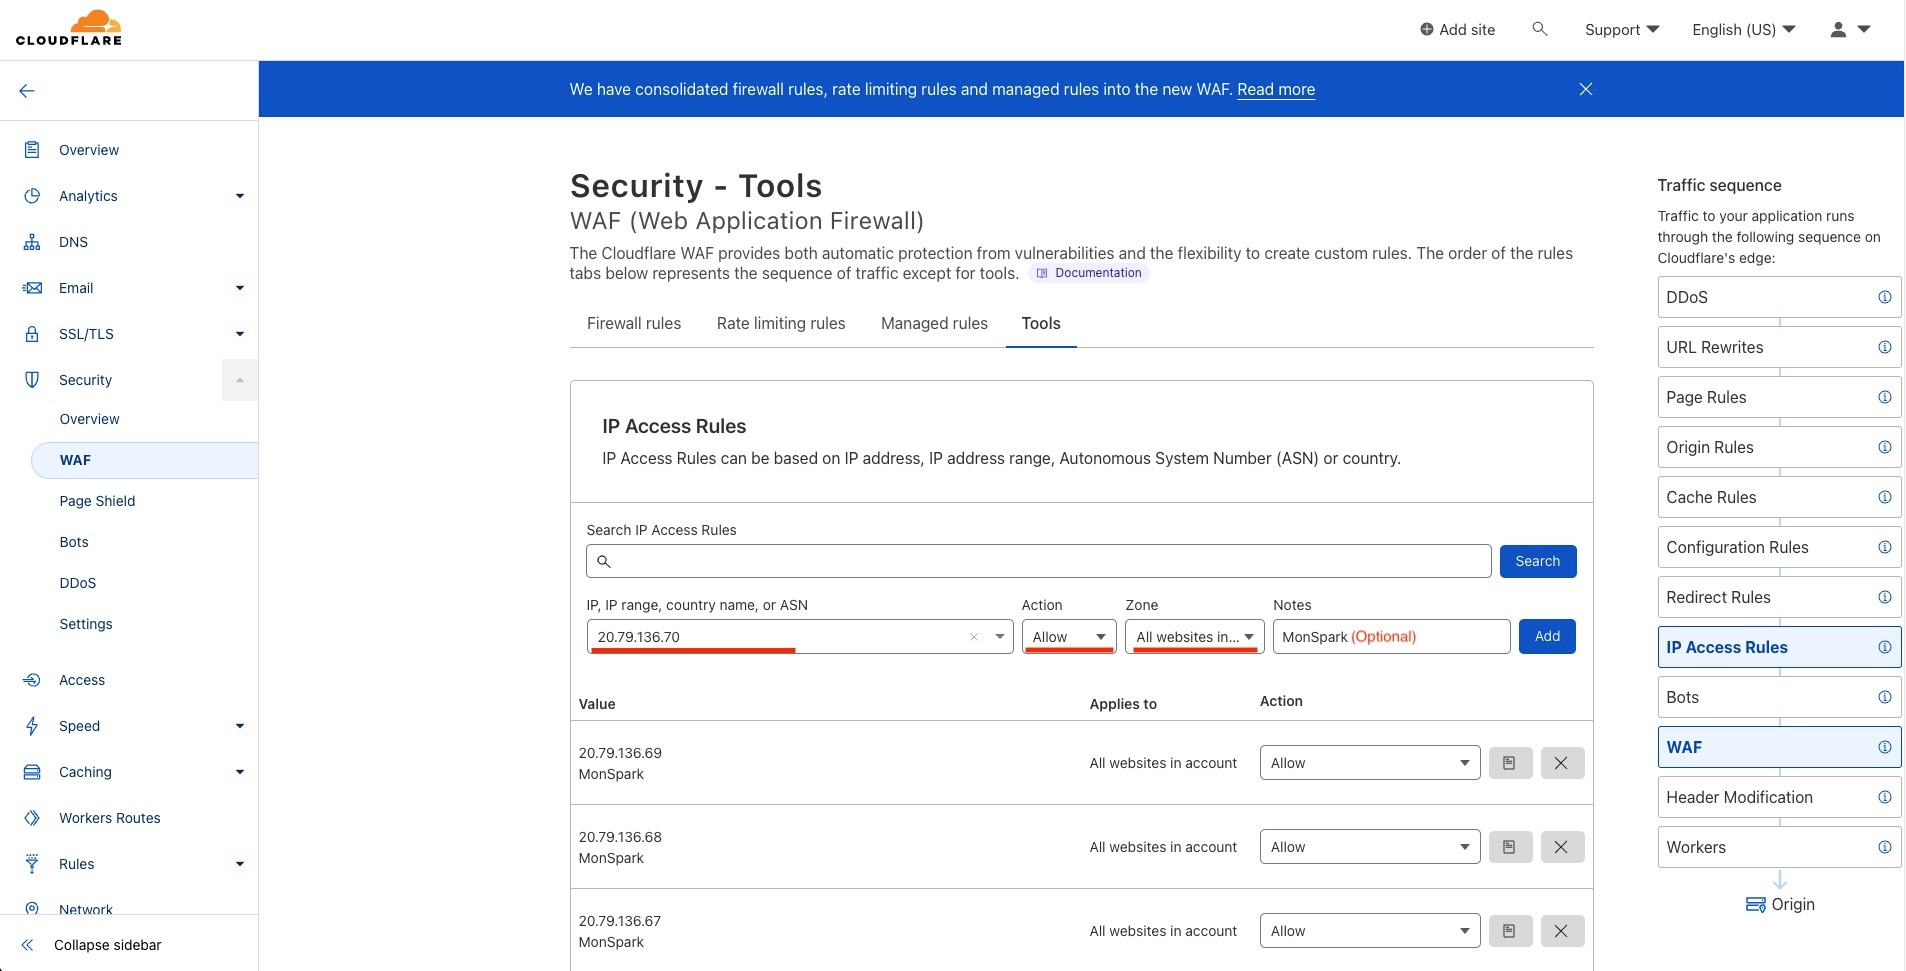
Task: Open the DNS sidebar section
Action: click(73, 242)
